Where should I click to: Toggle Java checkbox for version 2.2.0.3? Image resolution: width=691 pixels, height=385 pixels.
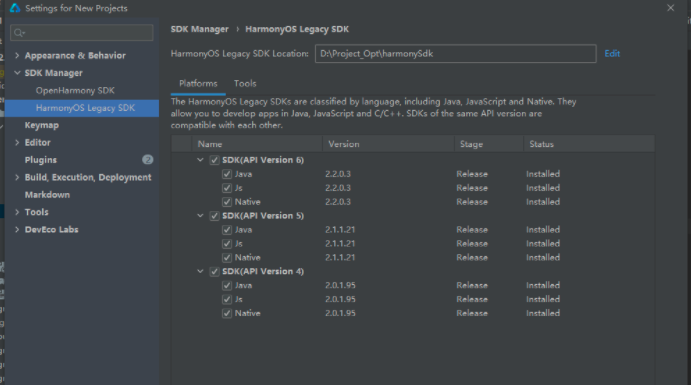(227, 174)
